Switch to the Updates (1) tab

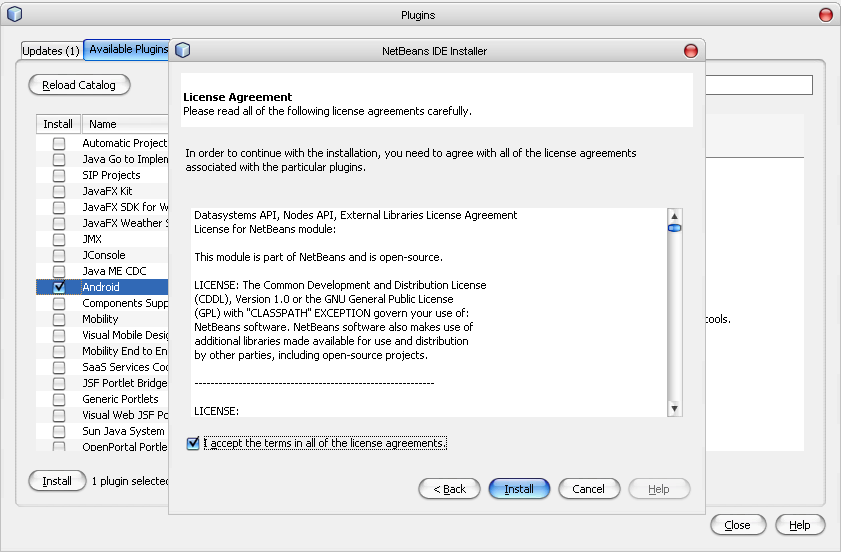click(51, 50)
